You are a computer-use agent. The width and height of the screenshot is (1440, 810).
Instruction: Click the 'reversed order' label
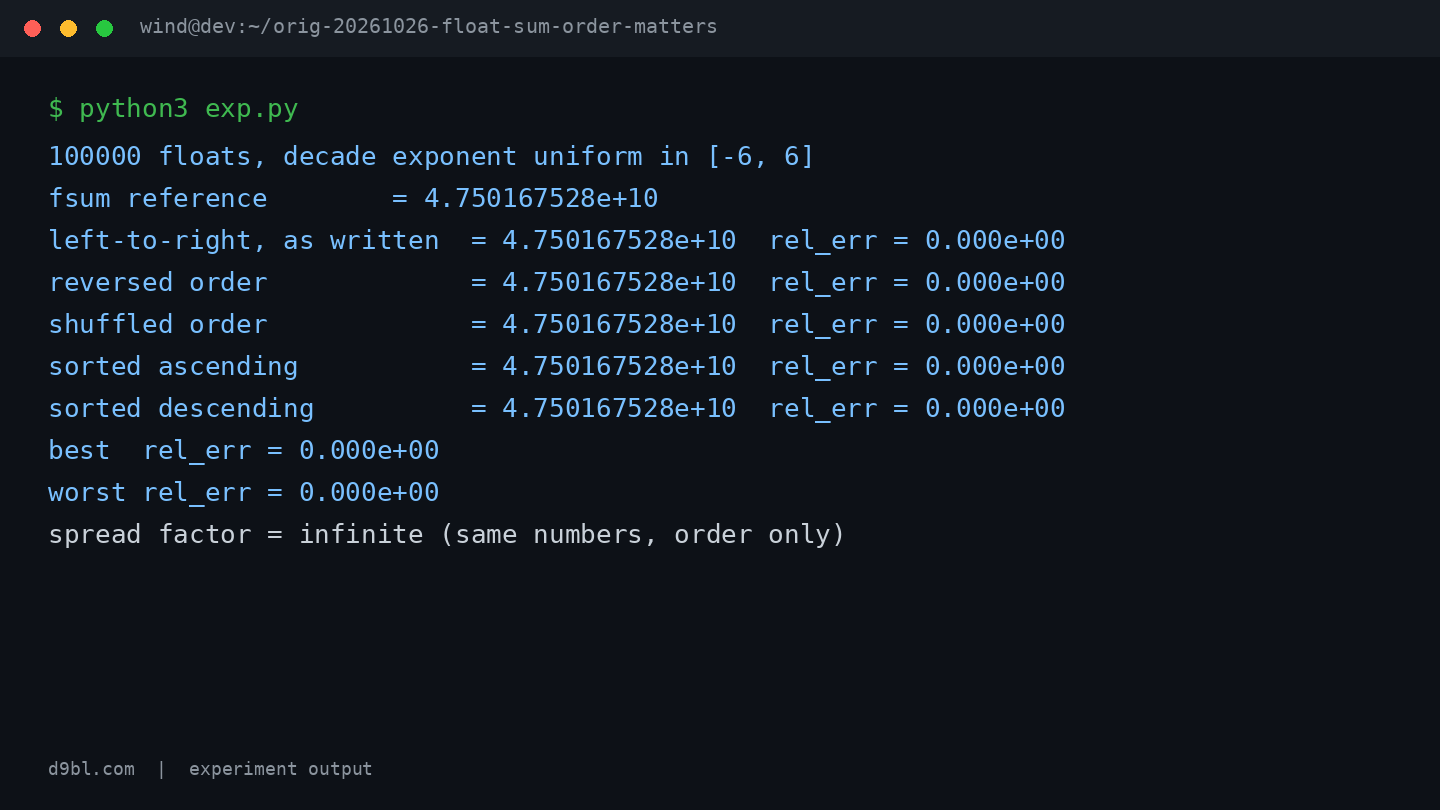(x=157, y=283)
